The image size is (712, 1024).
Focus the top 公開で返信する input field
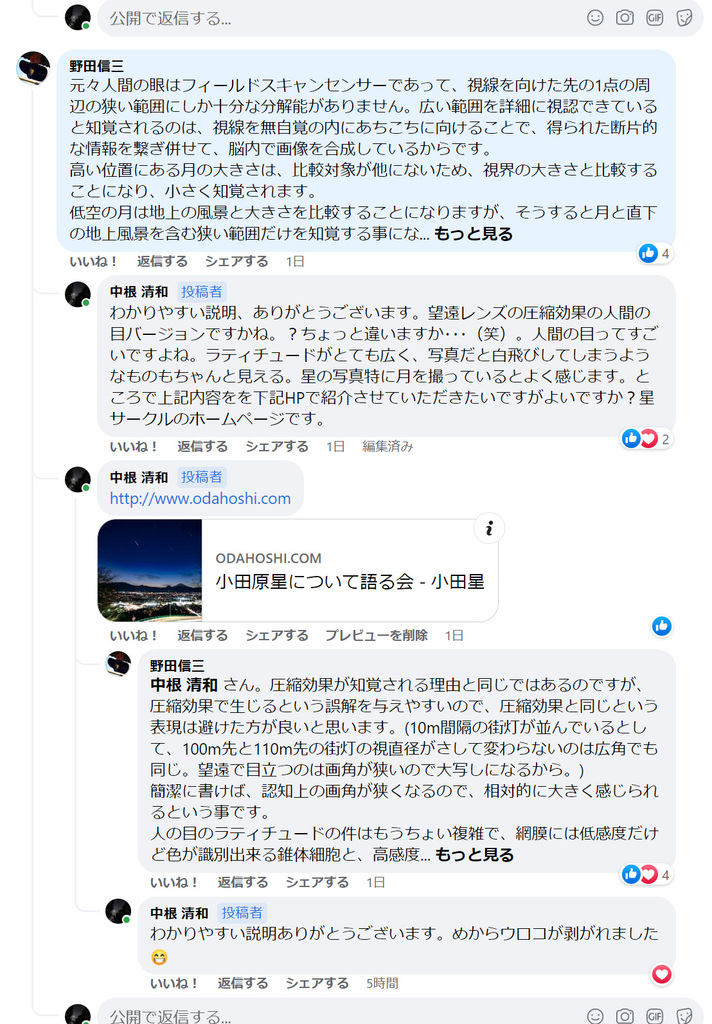click(x=340, y=18)
